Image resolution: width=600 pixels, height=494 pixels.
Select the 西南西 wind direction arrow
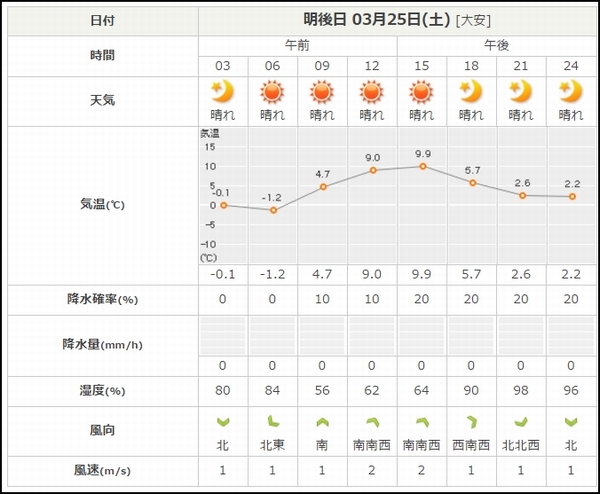coord(472,422)
